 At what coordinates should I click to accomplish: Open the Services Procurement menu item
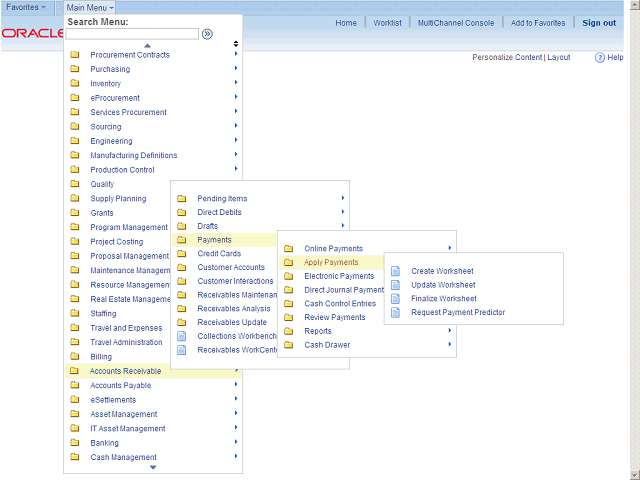pyautogui.click(x=129, y=112)
